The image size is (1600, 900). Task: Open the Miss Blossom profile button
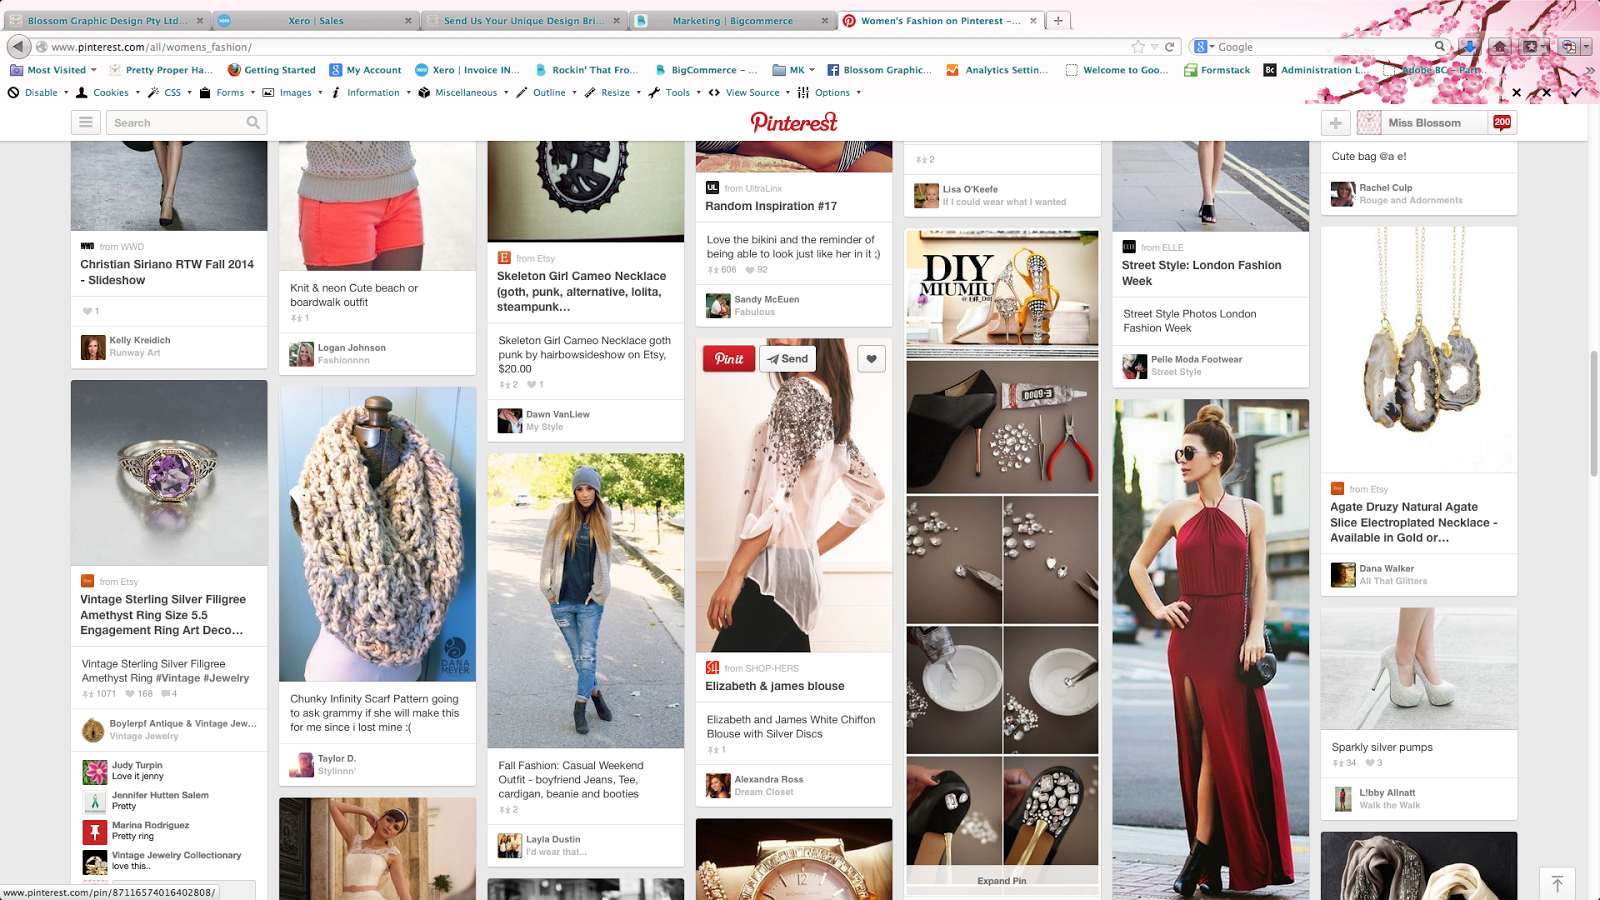pyautogui.click(x=1423, y=123)
